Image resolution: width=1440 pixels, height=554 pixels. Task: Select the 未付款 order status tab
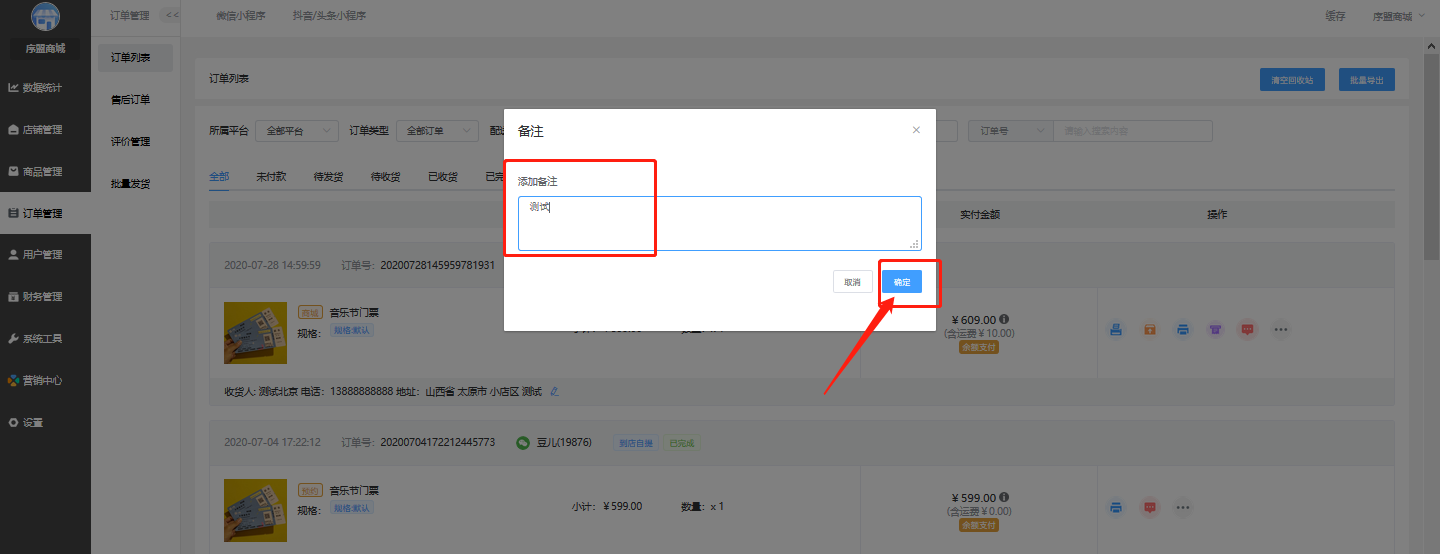point(271,177)
